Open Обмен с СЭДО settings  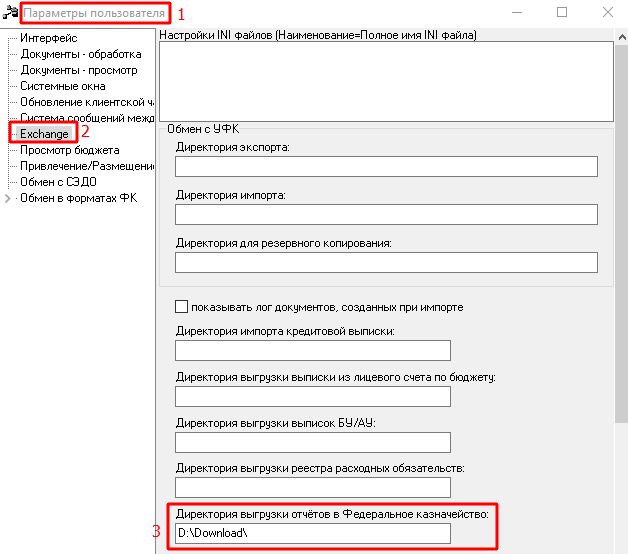pos(58,182)
